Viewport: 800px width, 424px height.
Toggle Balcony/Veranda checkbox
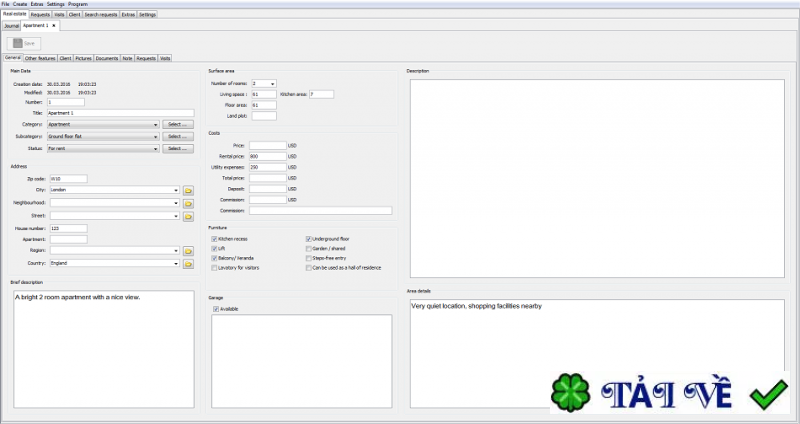214,258
